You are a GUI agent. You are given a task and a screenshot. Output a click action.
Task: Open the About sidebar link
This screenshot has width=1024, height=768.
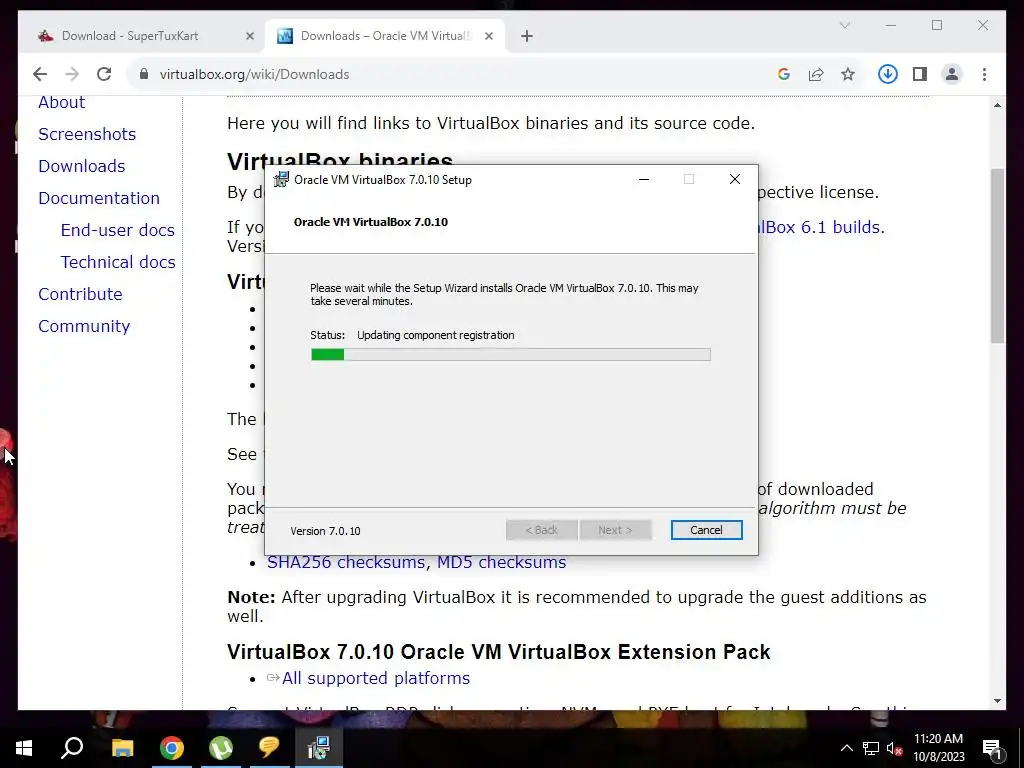tap(61, 103)
